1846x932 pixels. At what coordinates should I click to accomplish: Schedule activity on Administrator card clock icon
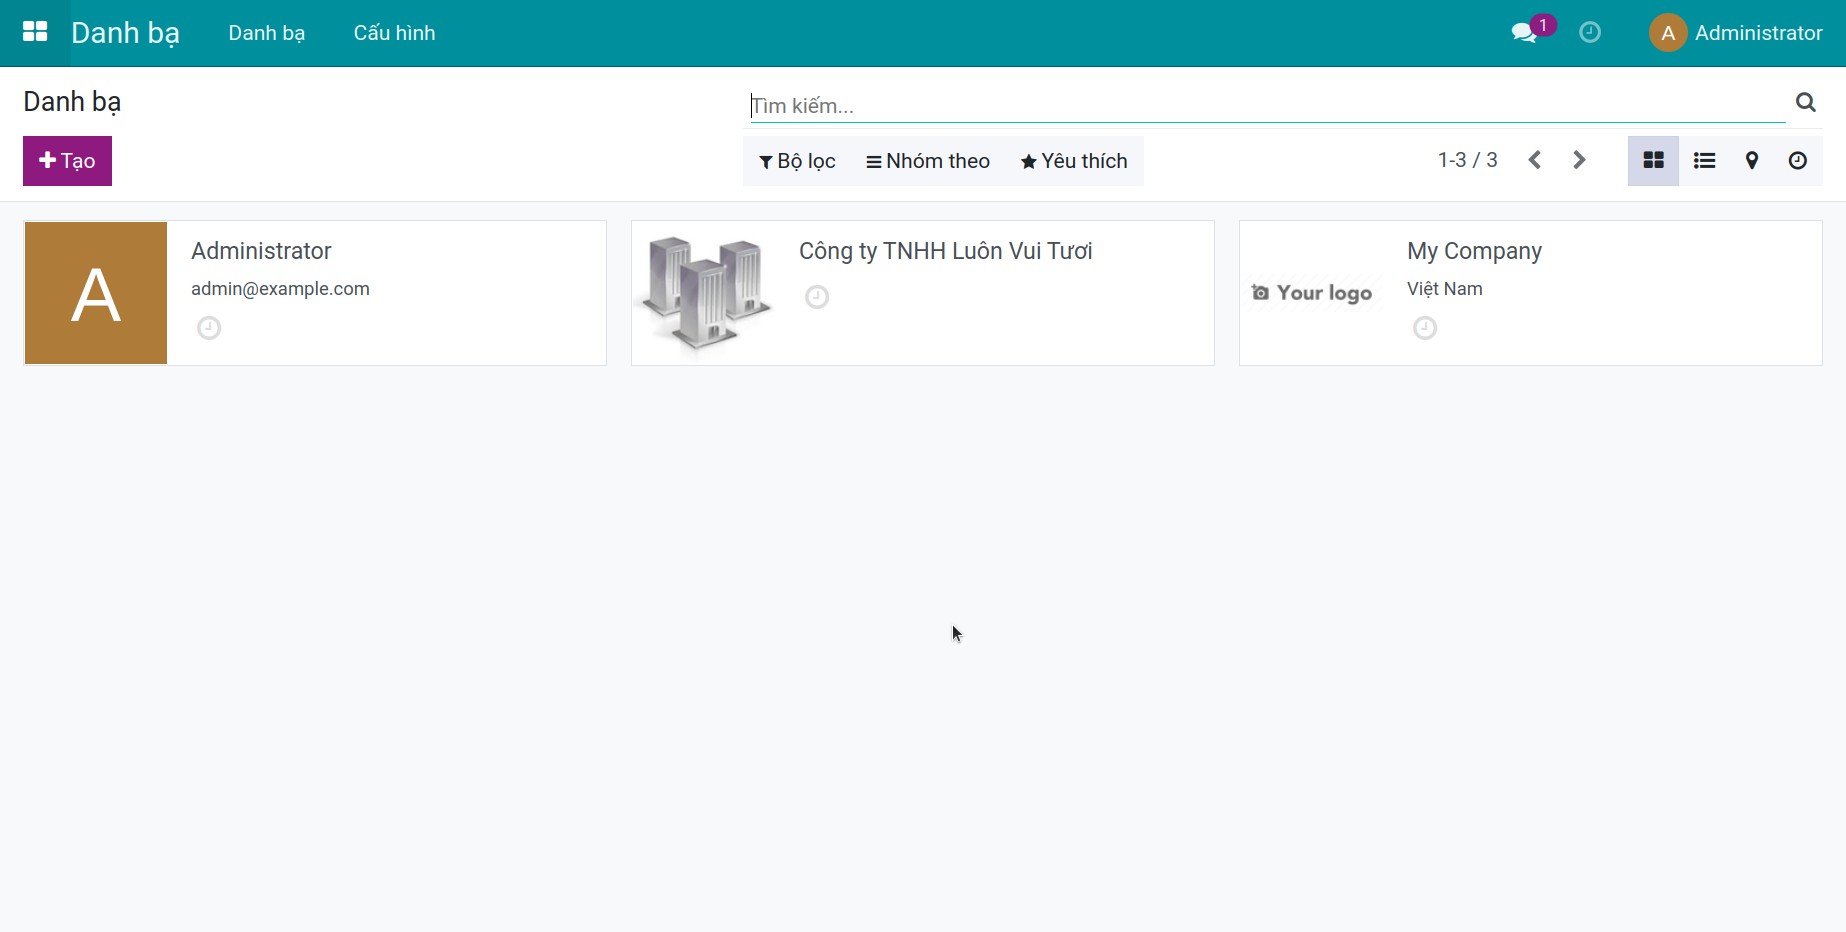pos(208,327)
